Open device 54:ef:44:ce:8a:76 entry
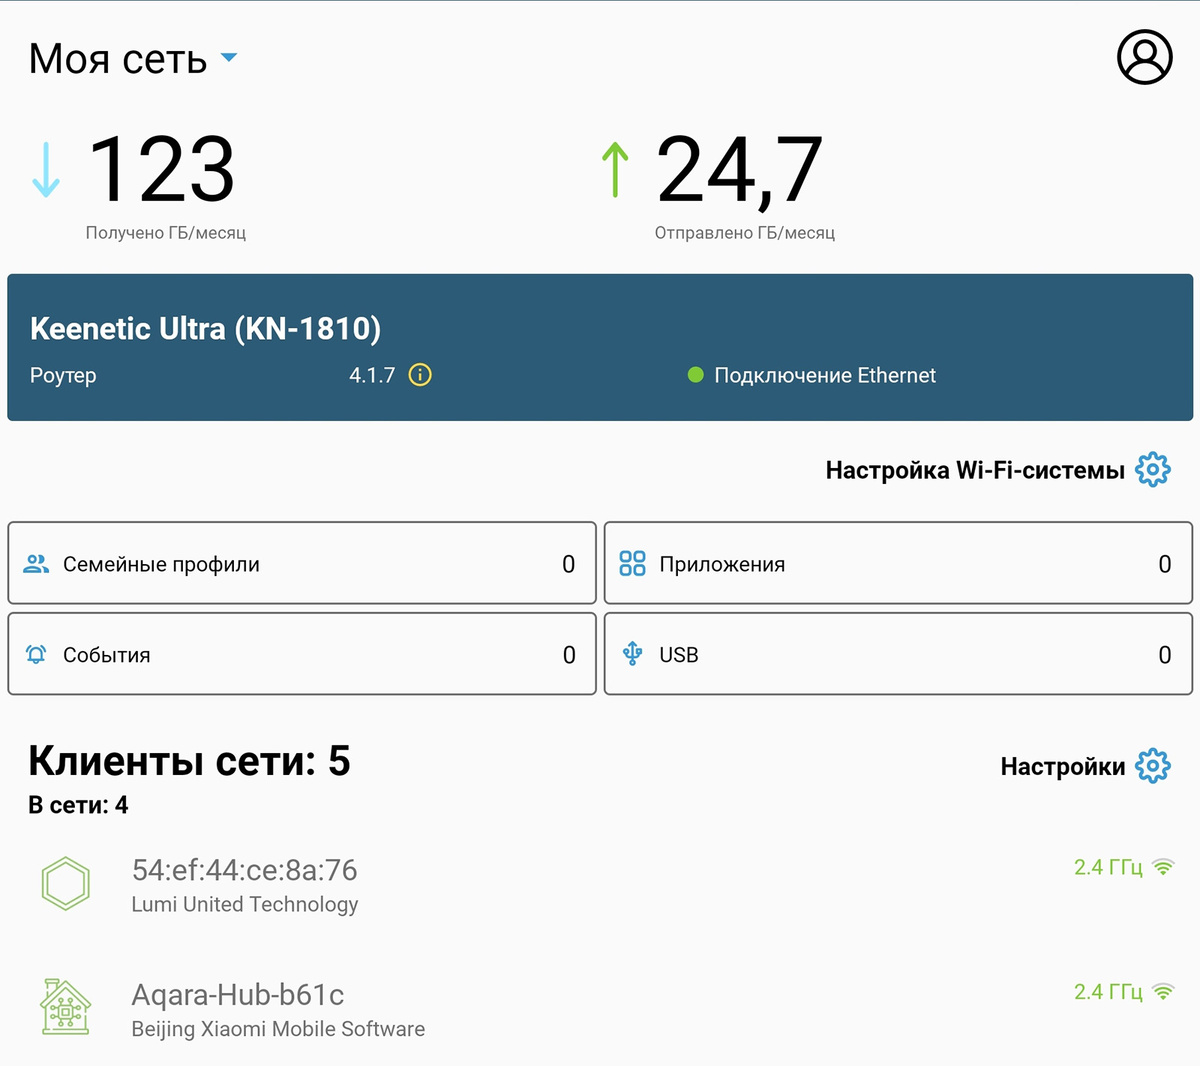 pyautogui.click(x=600, y=885)
